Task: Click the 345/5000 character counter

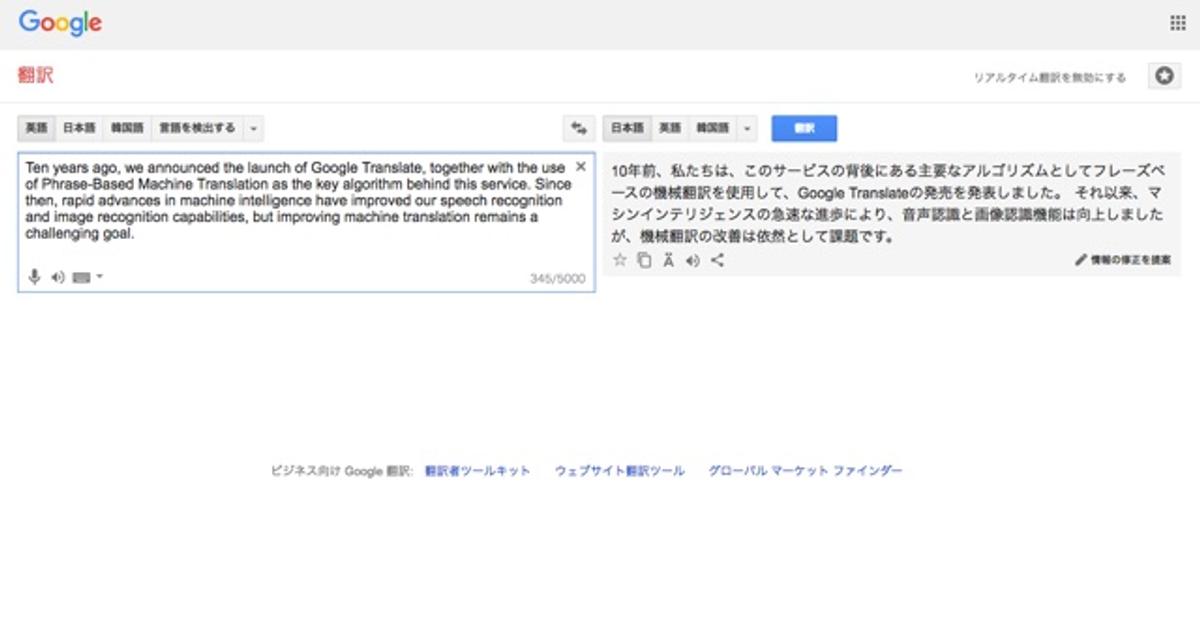Action: click(558, 279)
